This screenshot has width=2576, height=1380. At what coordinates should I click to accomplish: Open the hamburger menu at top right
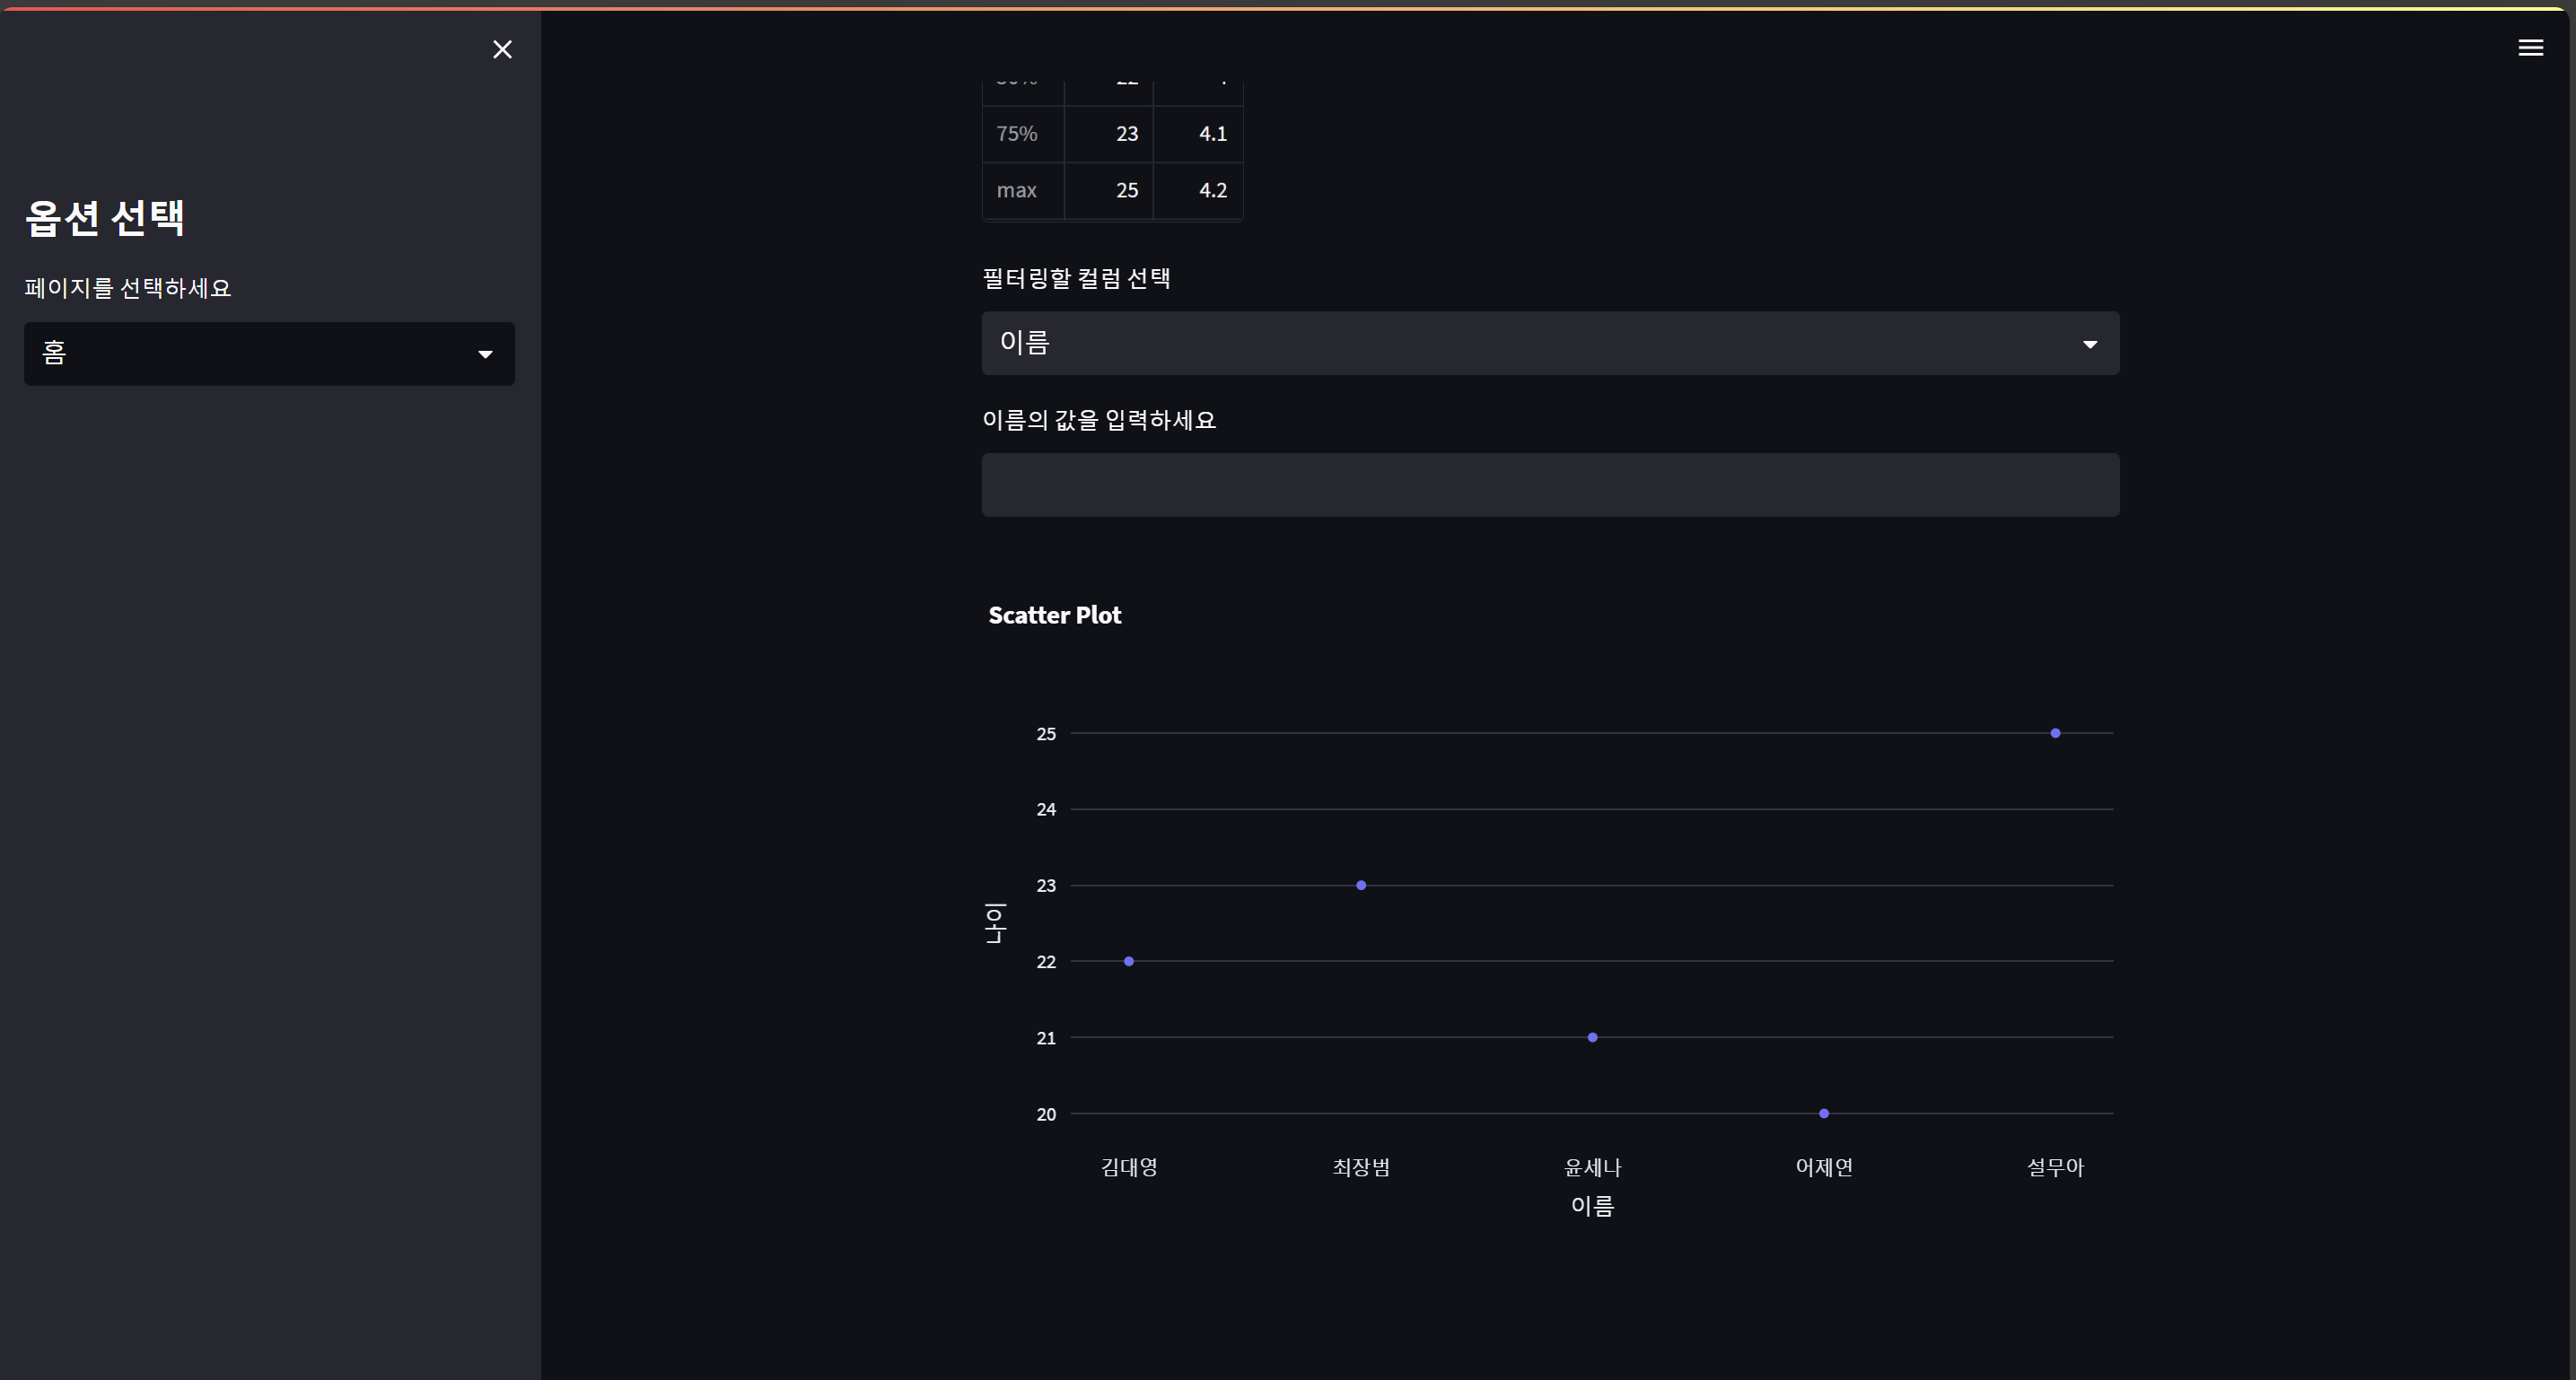(2532, 48)
